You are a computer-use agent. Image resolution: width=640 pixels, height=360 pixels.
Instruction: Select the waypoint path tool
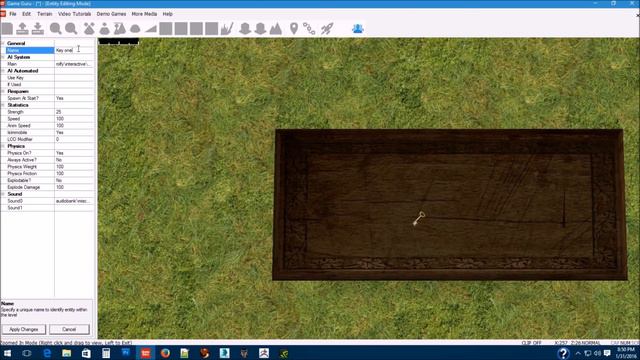tap(309, 29)
